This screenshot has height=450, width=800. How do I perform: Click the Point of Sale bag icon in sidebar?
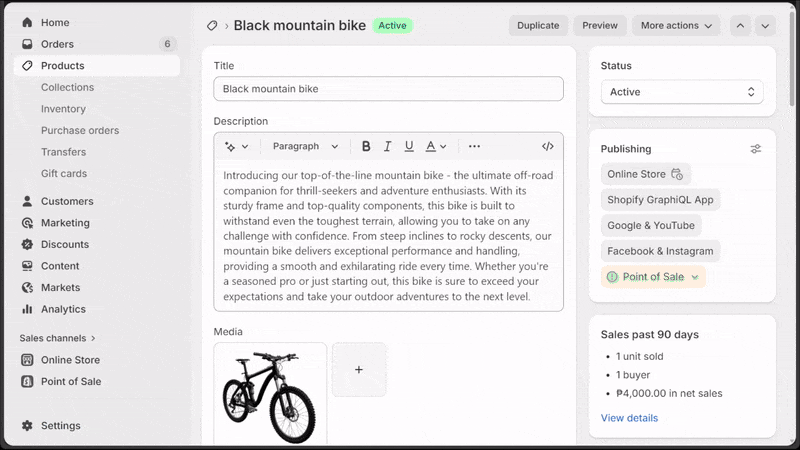pos(27,381)
